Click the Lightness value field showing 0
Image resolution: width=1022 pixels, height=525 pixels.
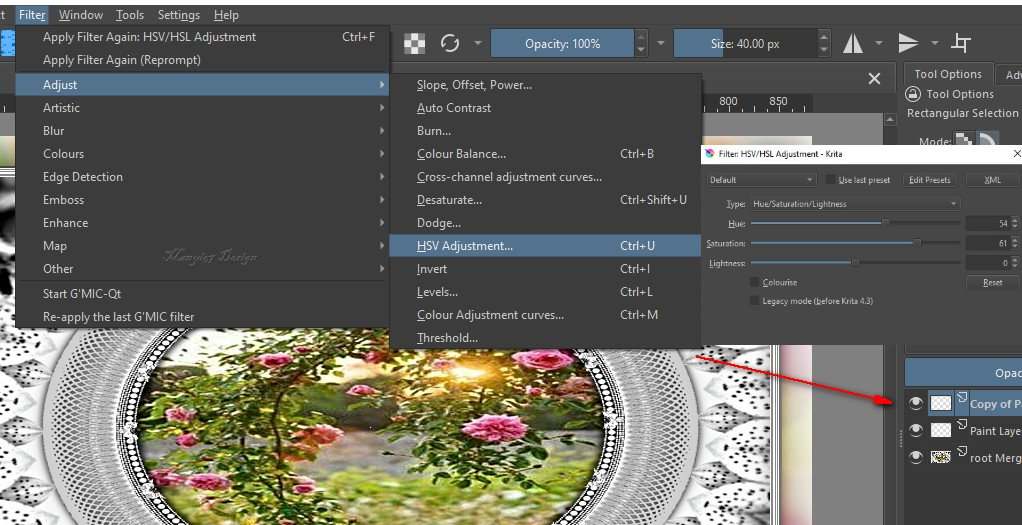pyautogui.click(x=988, y=263)
